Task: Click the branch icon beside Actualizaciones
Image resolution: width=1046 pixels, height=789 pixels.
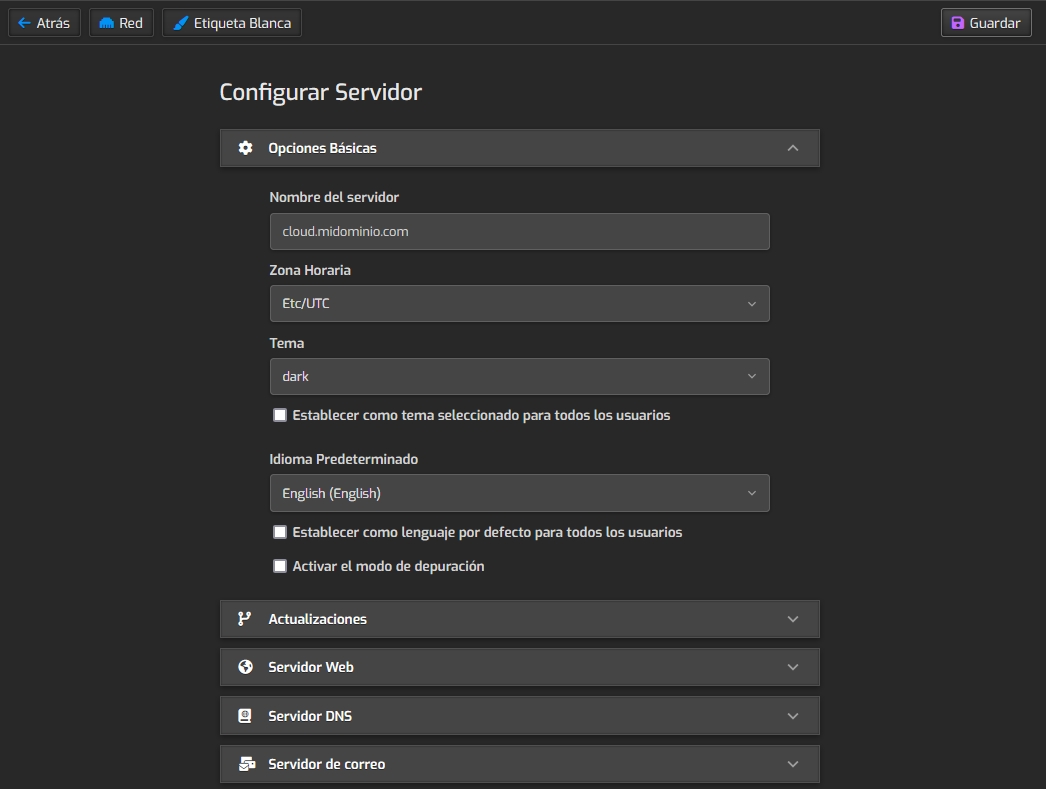Action: [x=245, y=619]
